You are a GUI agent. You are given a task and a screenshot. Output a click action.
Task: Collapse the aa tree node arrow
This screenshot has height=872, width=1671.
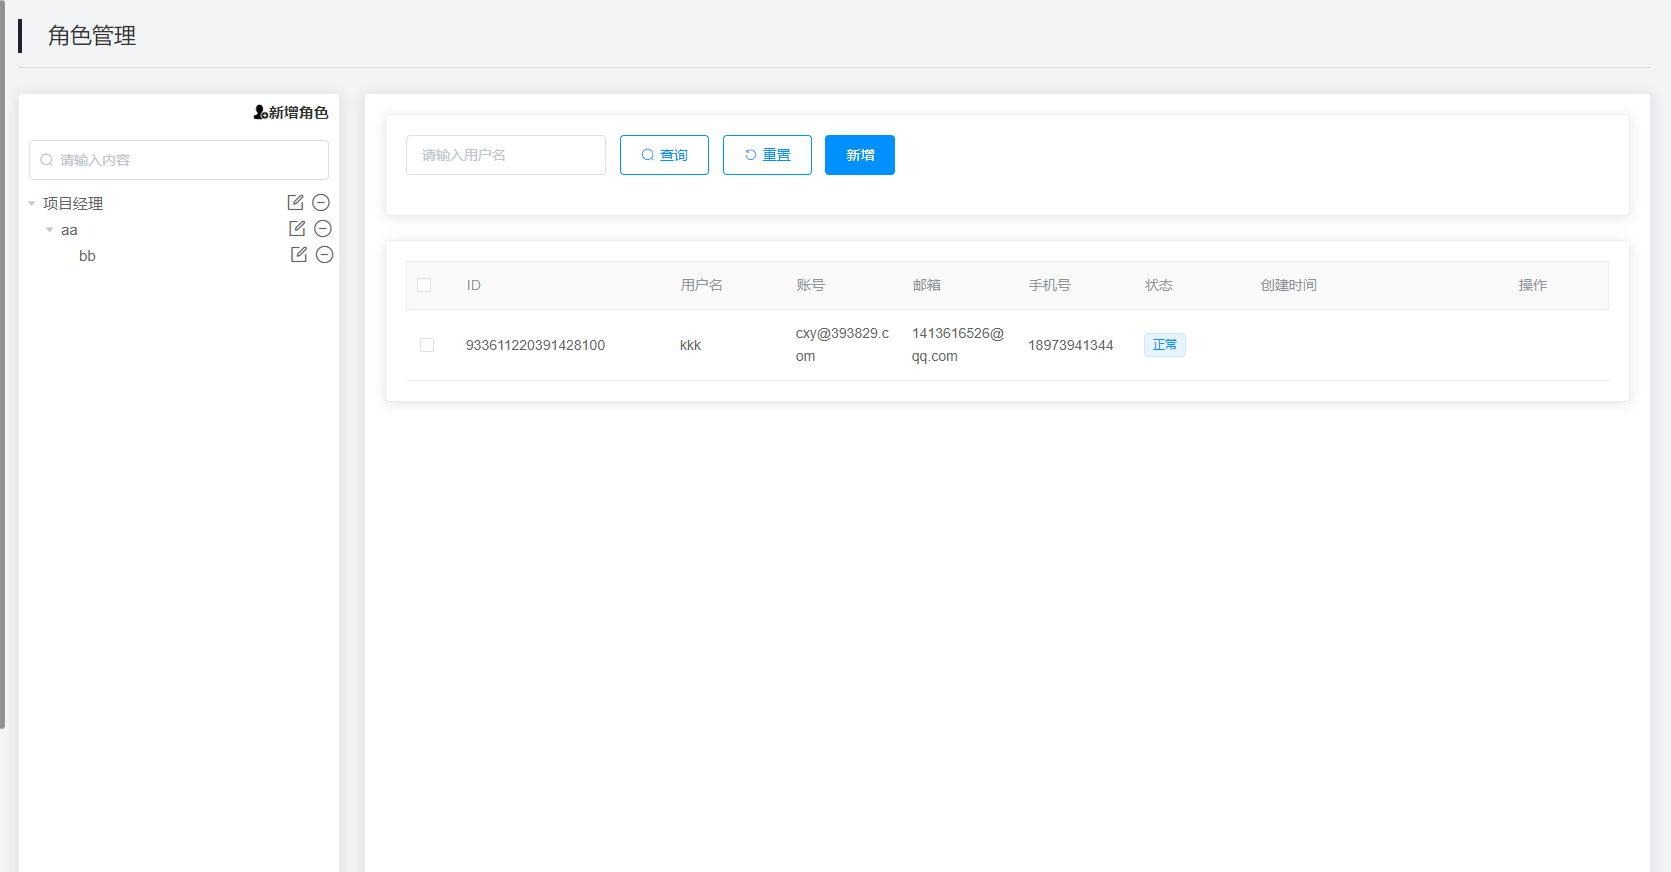point(50,230)
